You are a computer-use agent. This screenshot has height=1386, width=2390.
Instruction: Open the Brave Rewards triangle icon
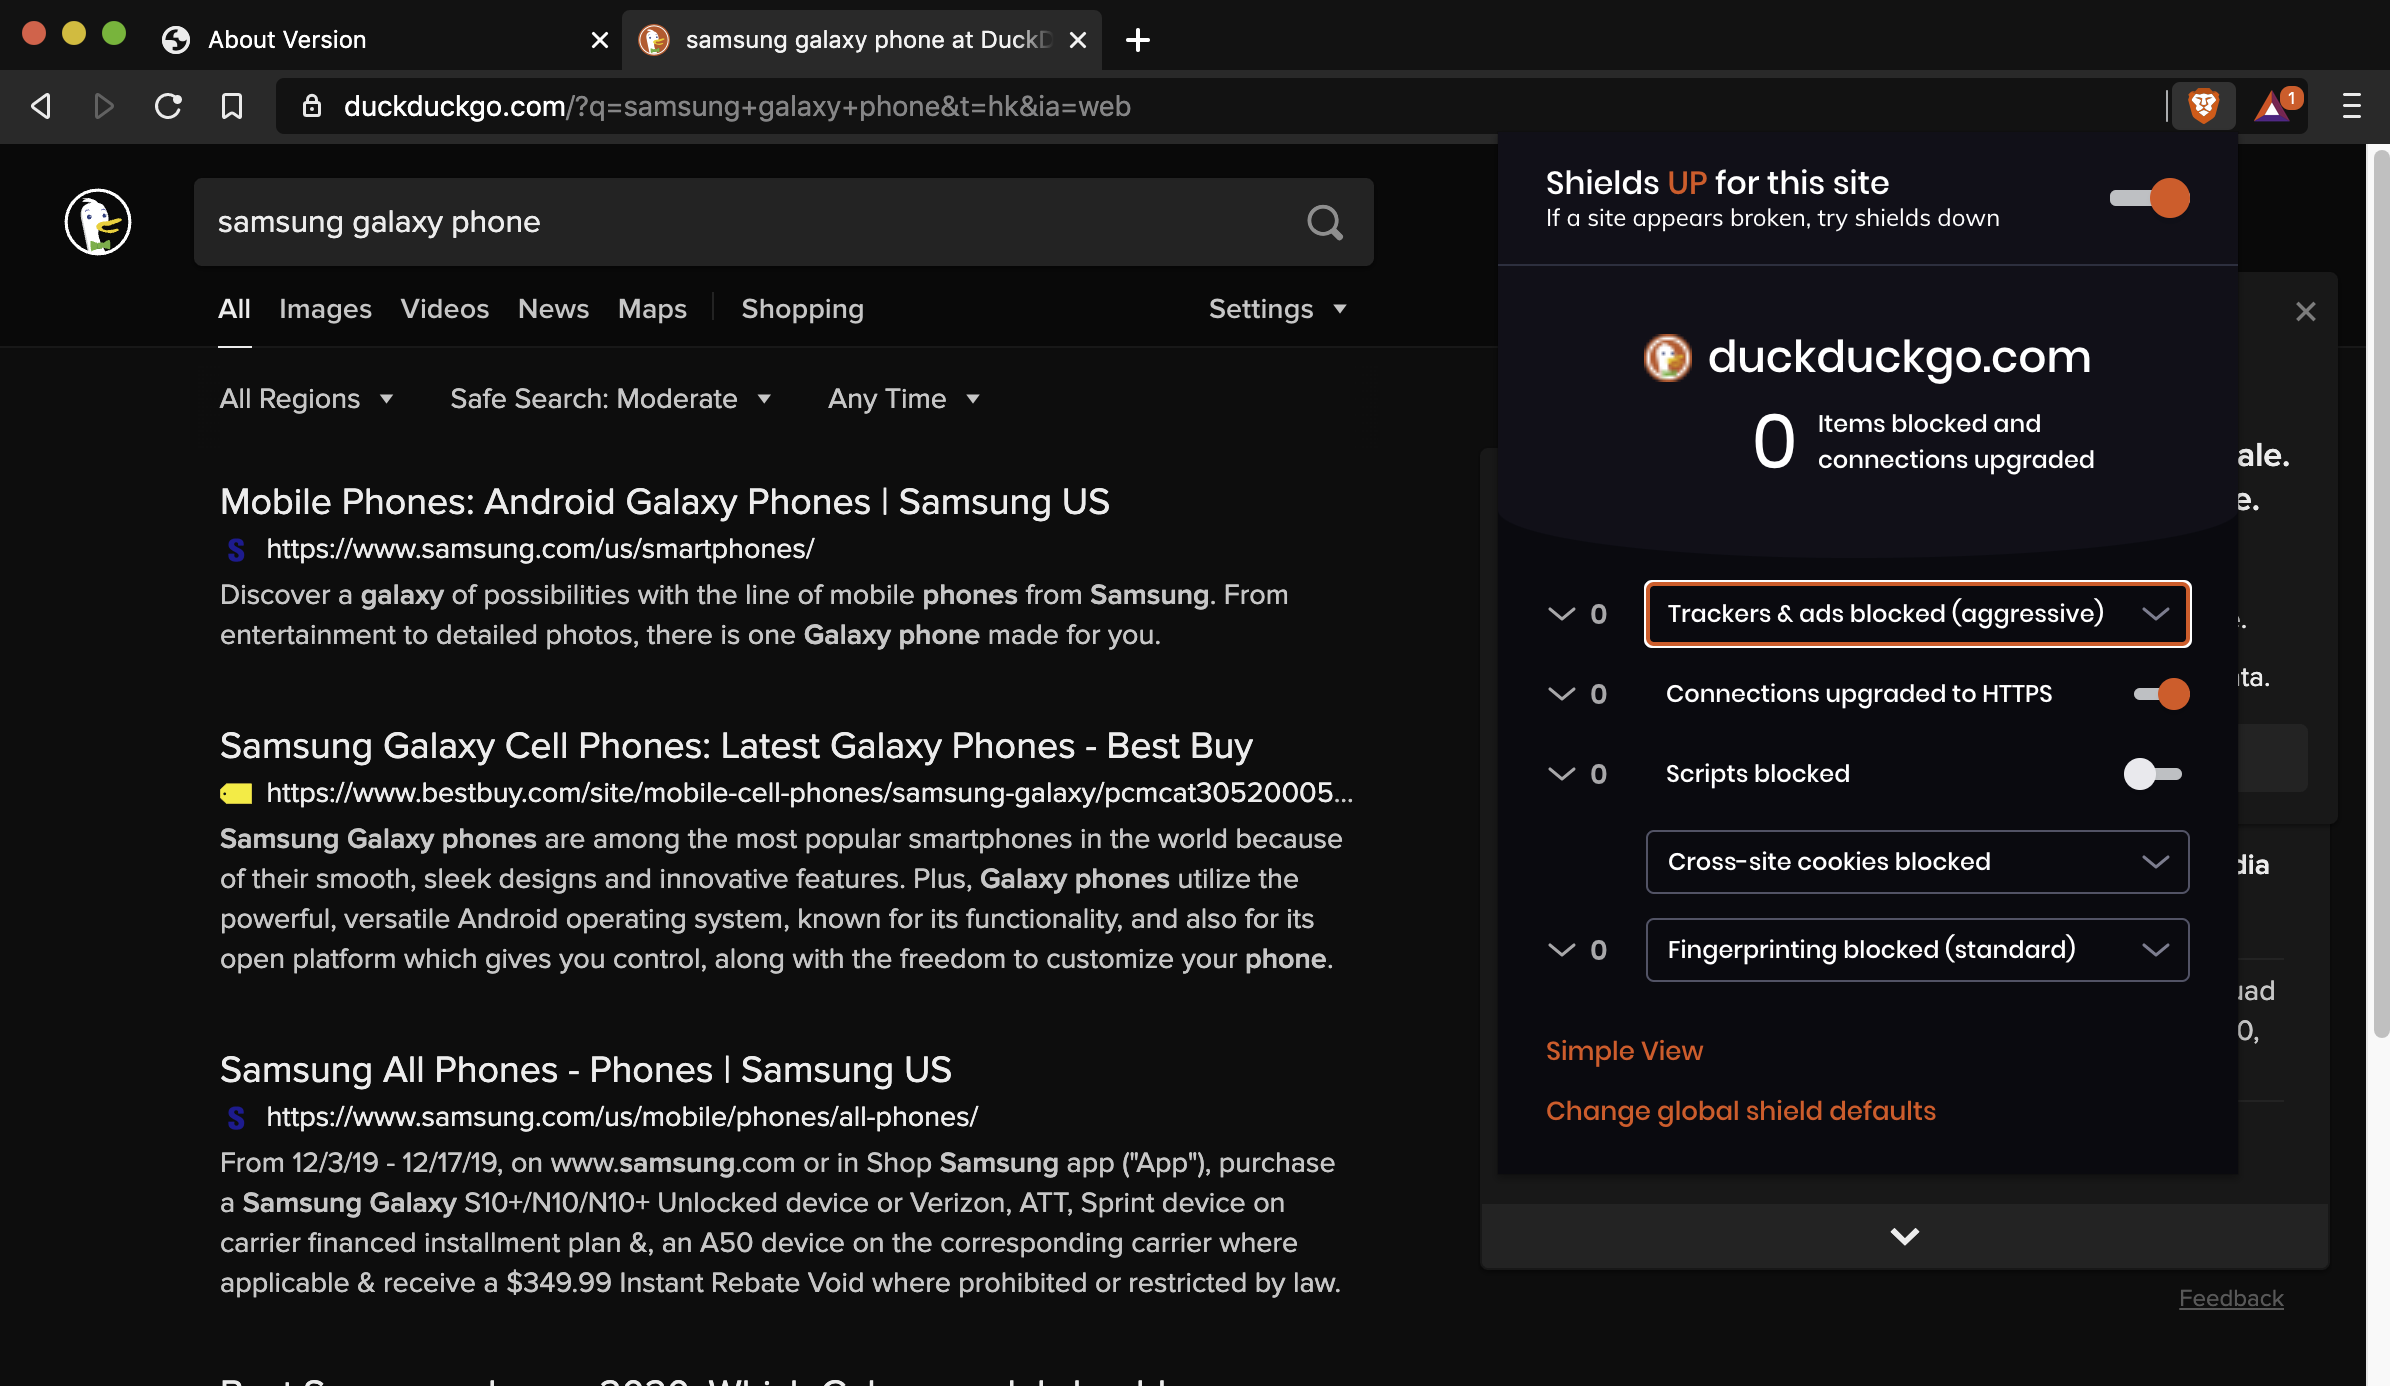pos(2275,105)
